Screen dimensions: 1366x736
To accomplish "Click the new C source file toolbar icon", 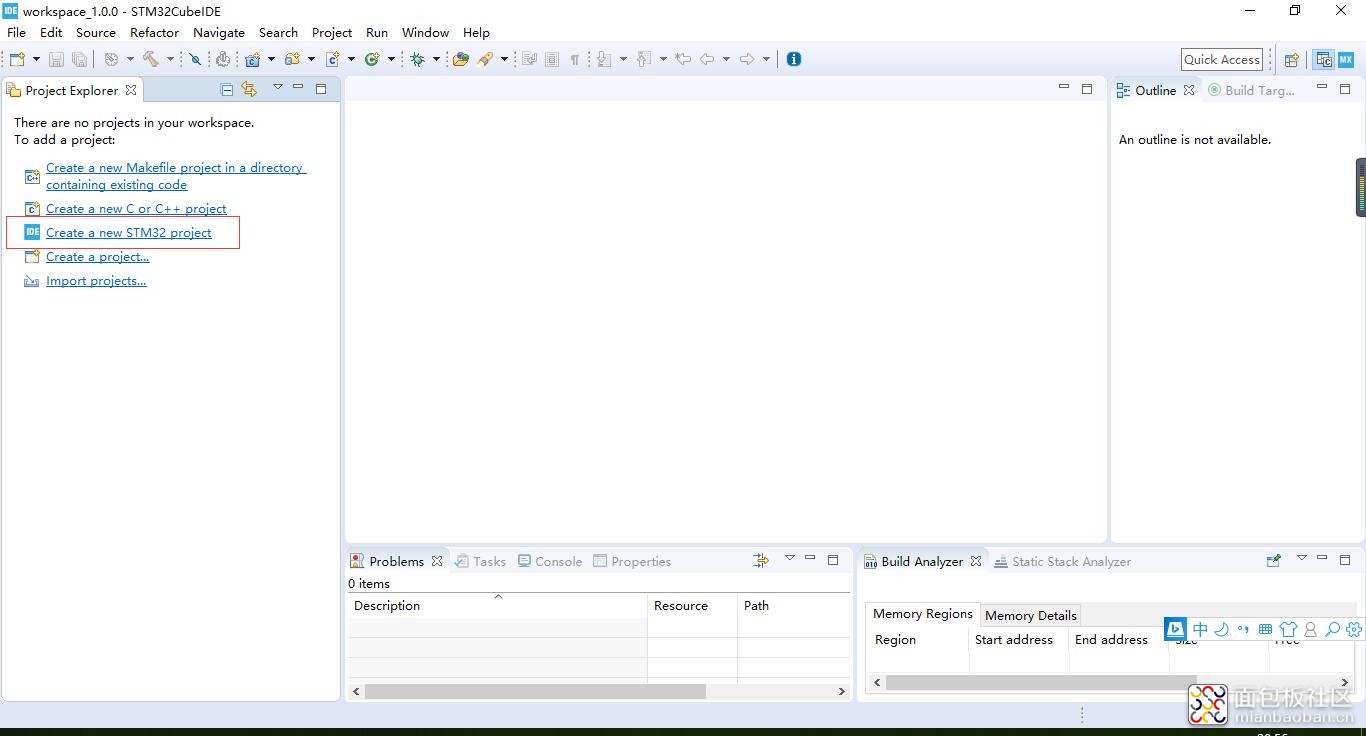I will coord(332,60).
